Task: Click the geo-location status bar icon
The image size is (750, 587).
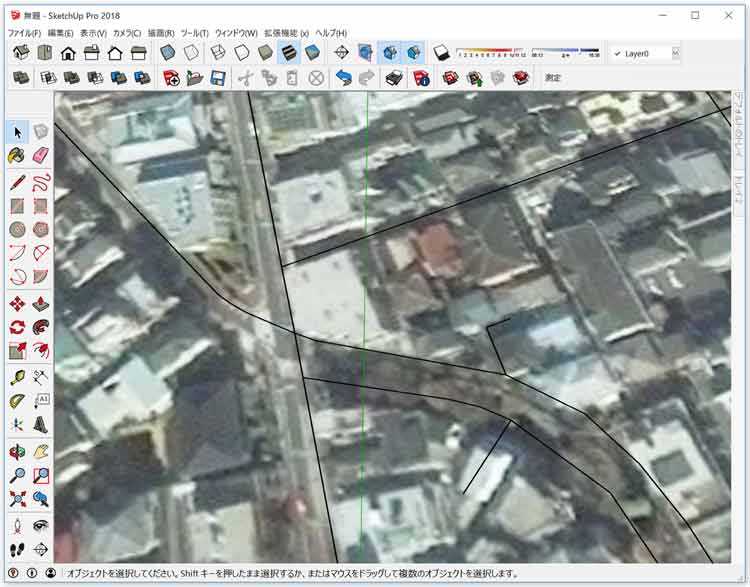Action: 13,573
